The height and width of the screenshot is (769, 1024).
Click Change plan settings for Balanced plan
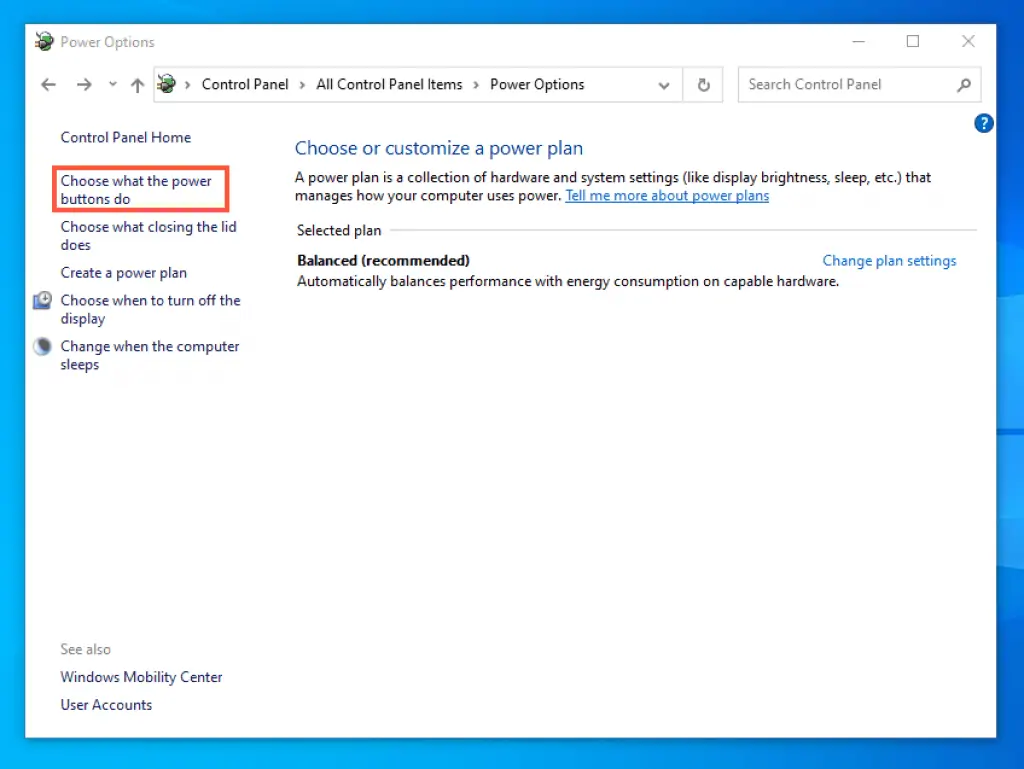tap(889, 260)
